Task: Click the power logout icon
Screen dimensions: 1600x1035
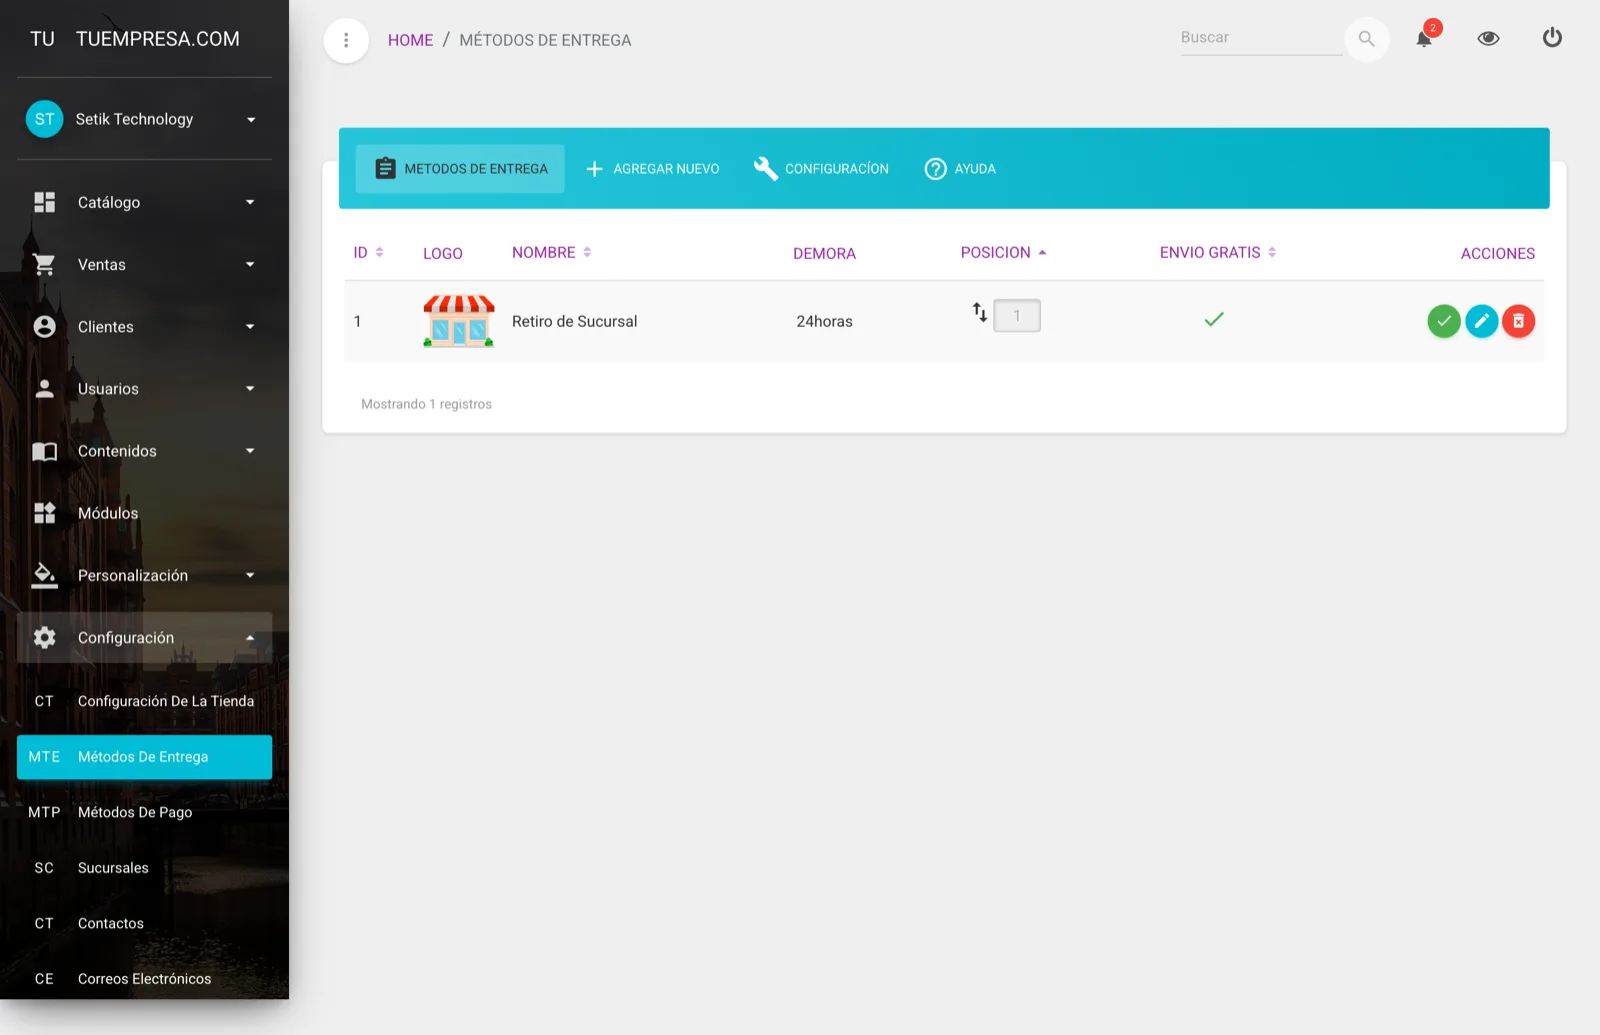Action: [x=1552, y=38]
